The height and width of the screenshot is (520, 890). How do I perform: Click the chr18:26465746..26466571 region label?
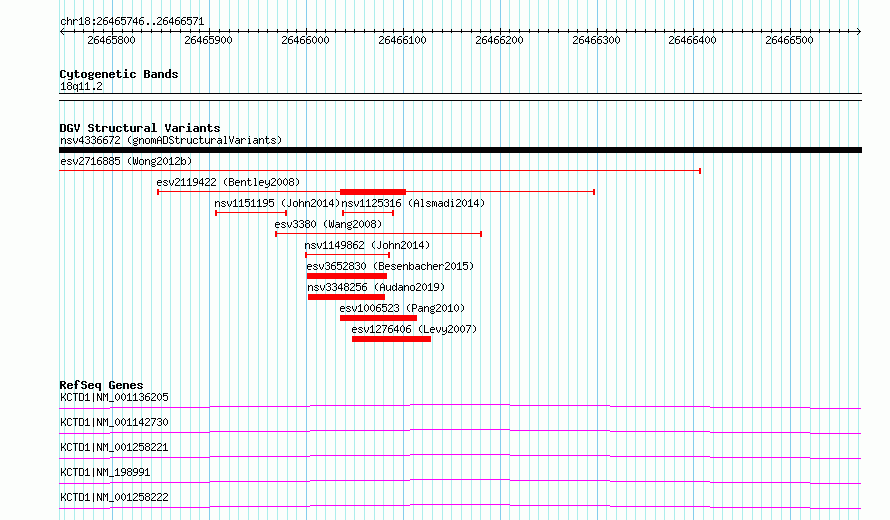tap(132, 22)
